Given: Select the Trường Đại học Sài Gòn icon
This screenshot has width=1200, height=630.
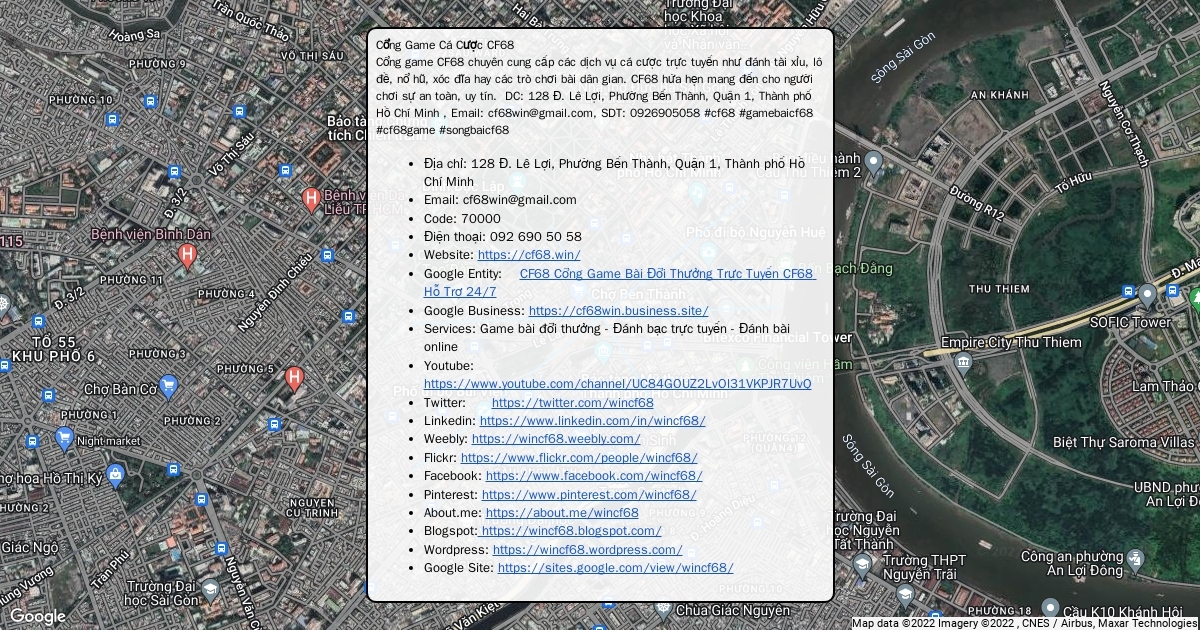Looking at the screenshot, I should point(210,590).
